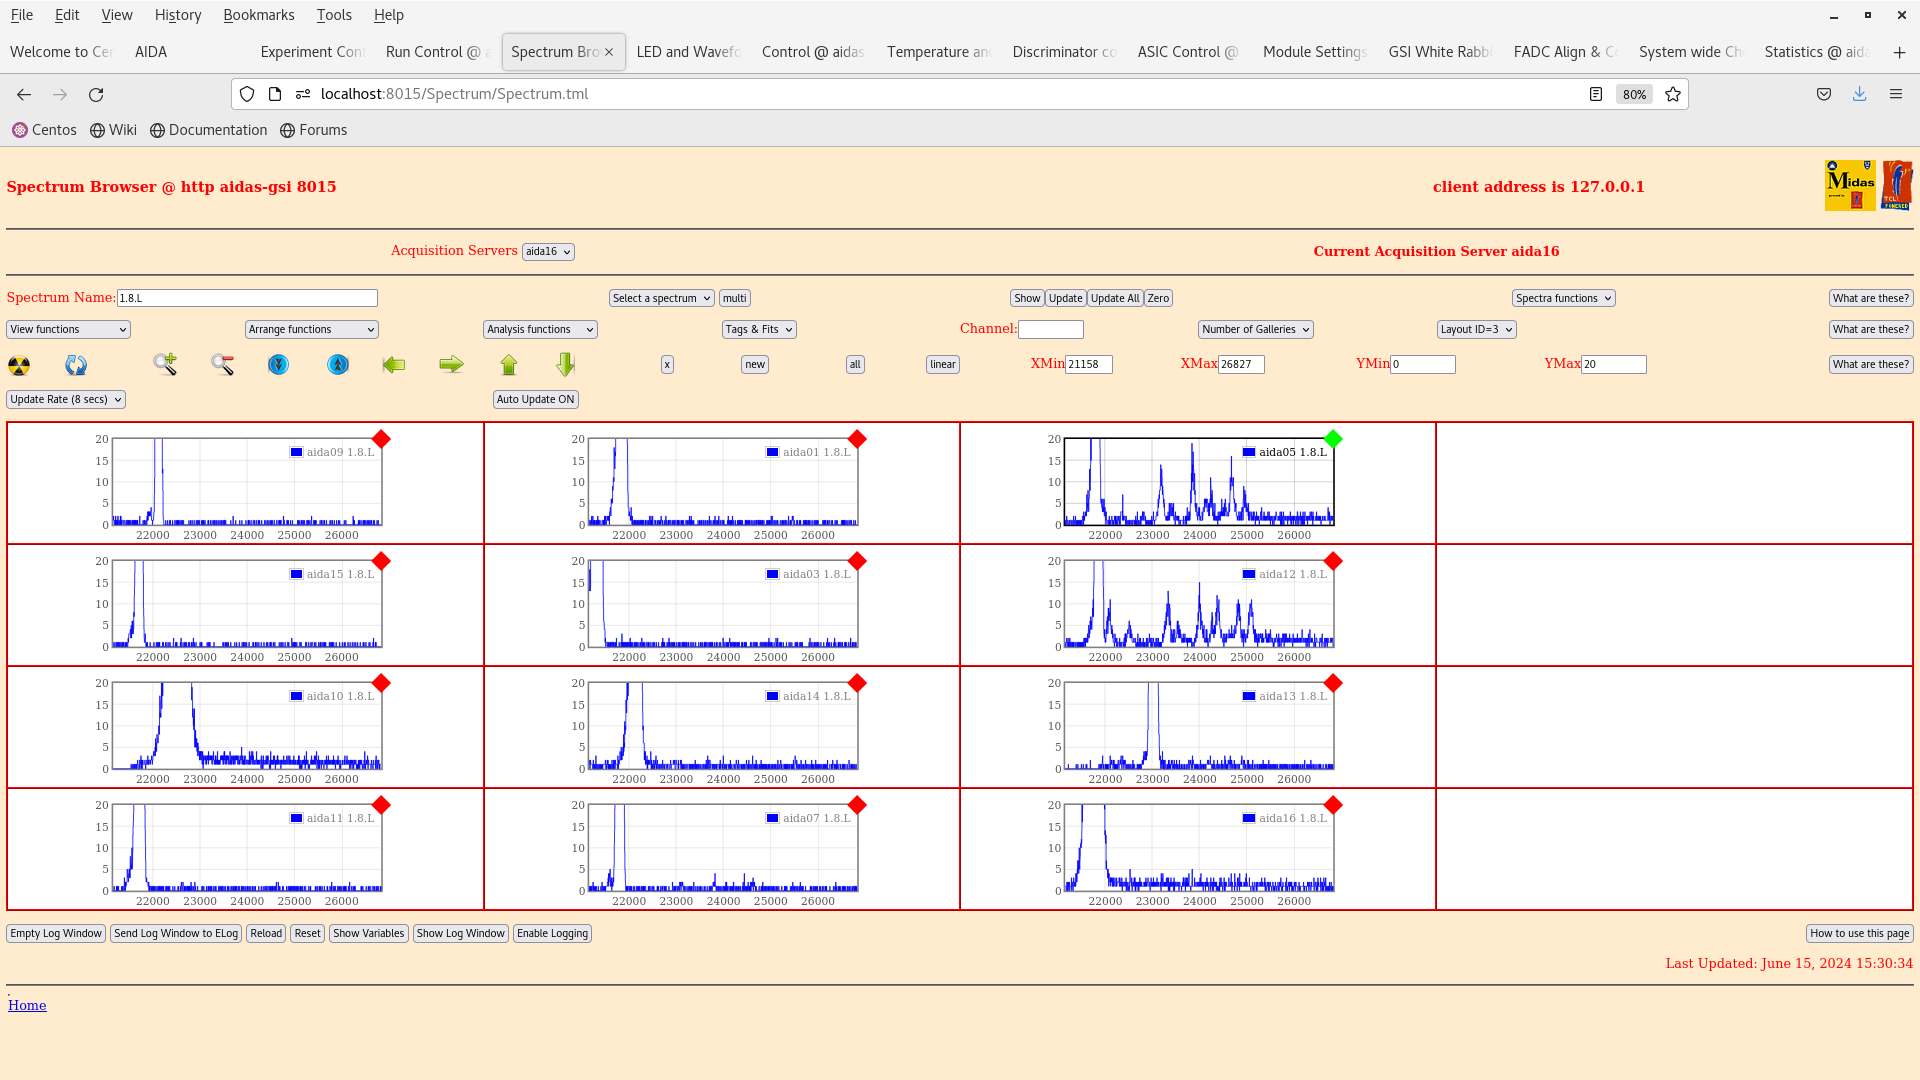Click the zoom out magnifier icon
This screenshot has height=1080, width=1920.
(x=222, y=364)
